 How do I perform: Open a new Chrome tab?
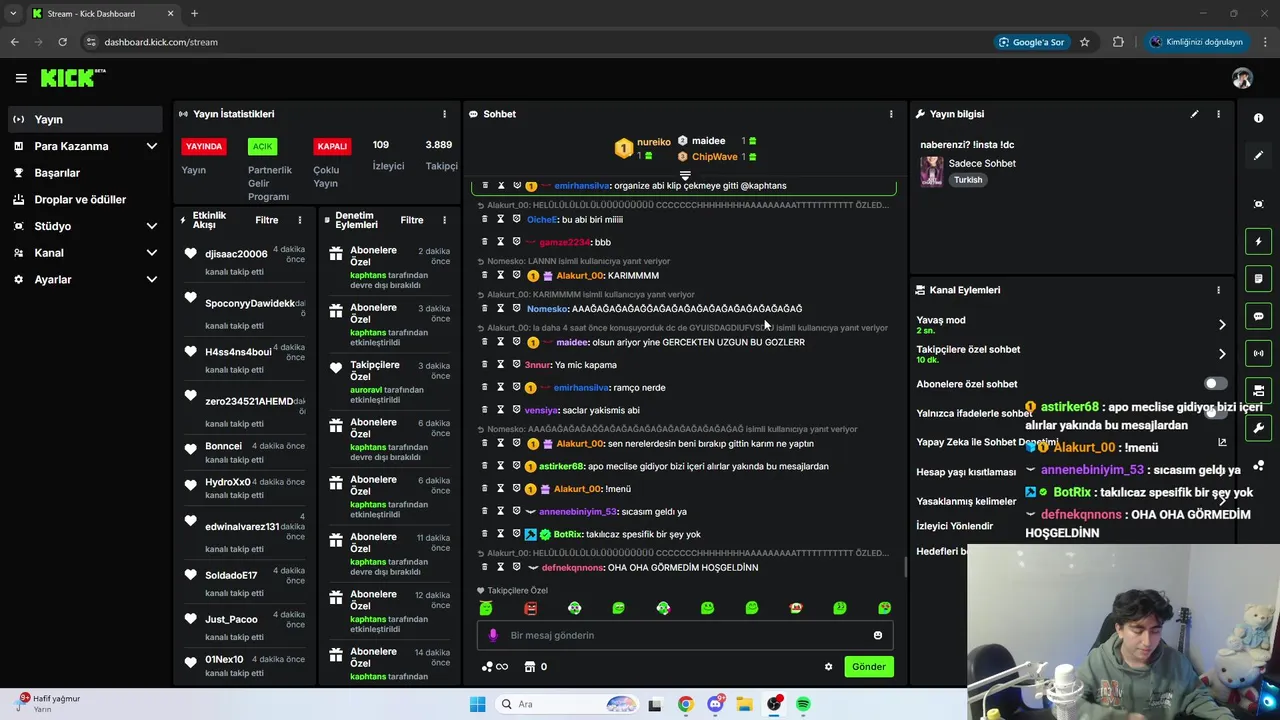(194, 14)
